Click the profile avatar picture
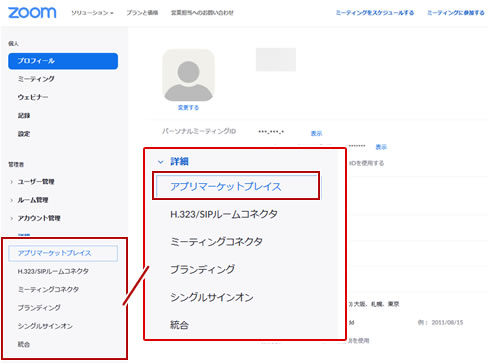The height and width of the screenshot is (363, 488). [x=188, y=75]
